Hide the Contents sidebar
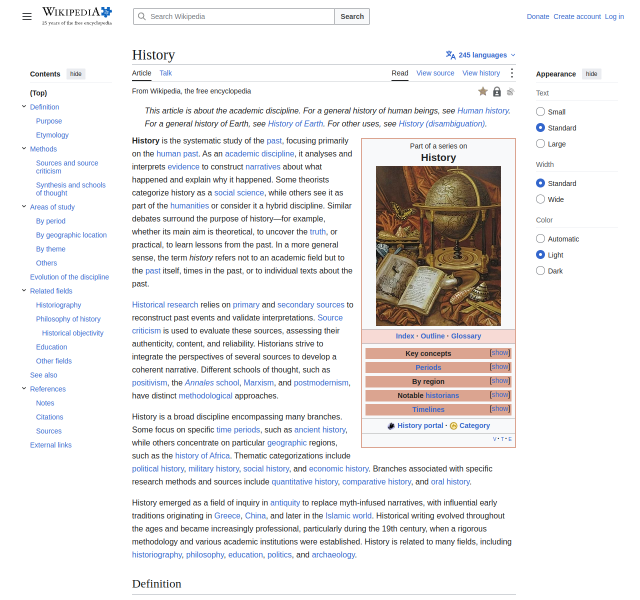The width and height of the screenshot is (640, 600). tap(76, 74)
